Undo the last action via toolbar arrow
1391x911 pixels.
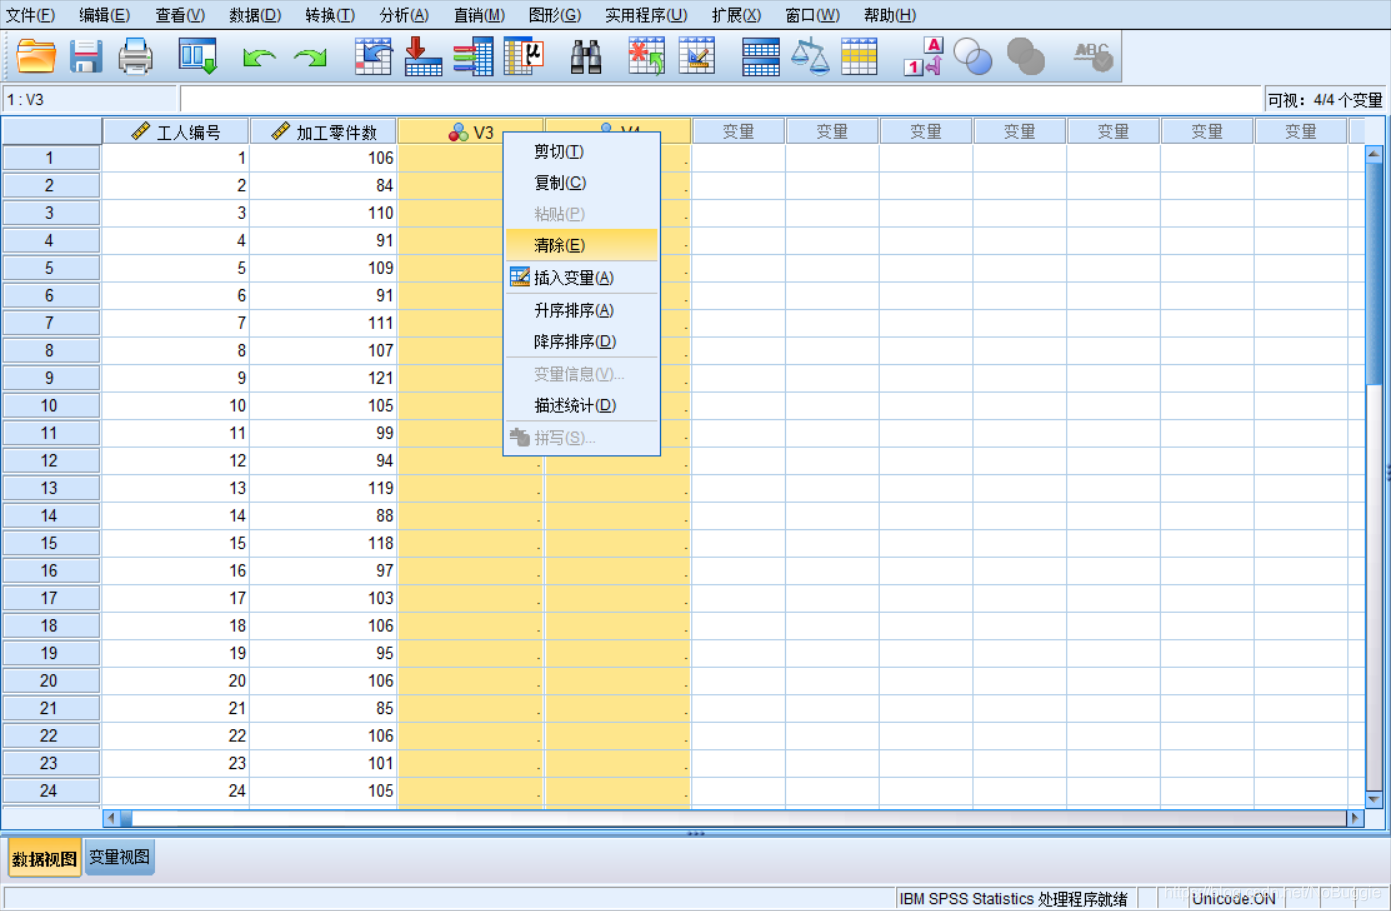(259, 57)
